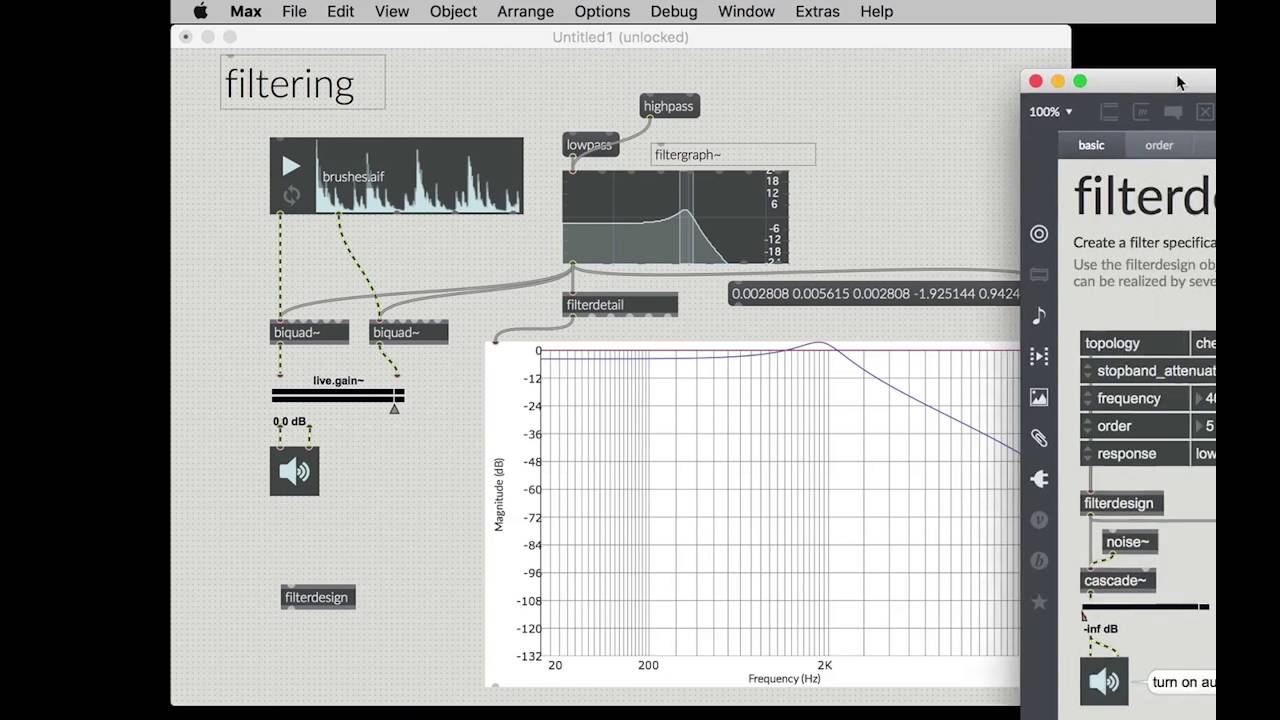Adjust the gain slider below cascade~ in help window

click(1146, 606)
